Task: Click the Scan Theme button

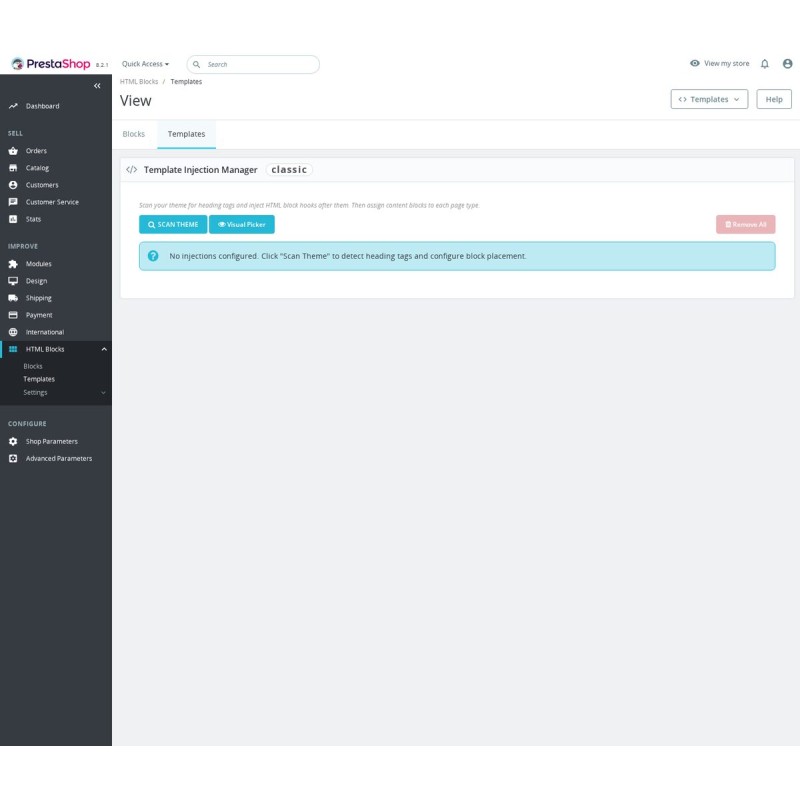Action: coord(173,224)
